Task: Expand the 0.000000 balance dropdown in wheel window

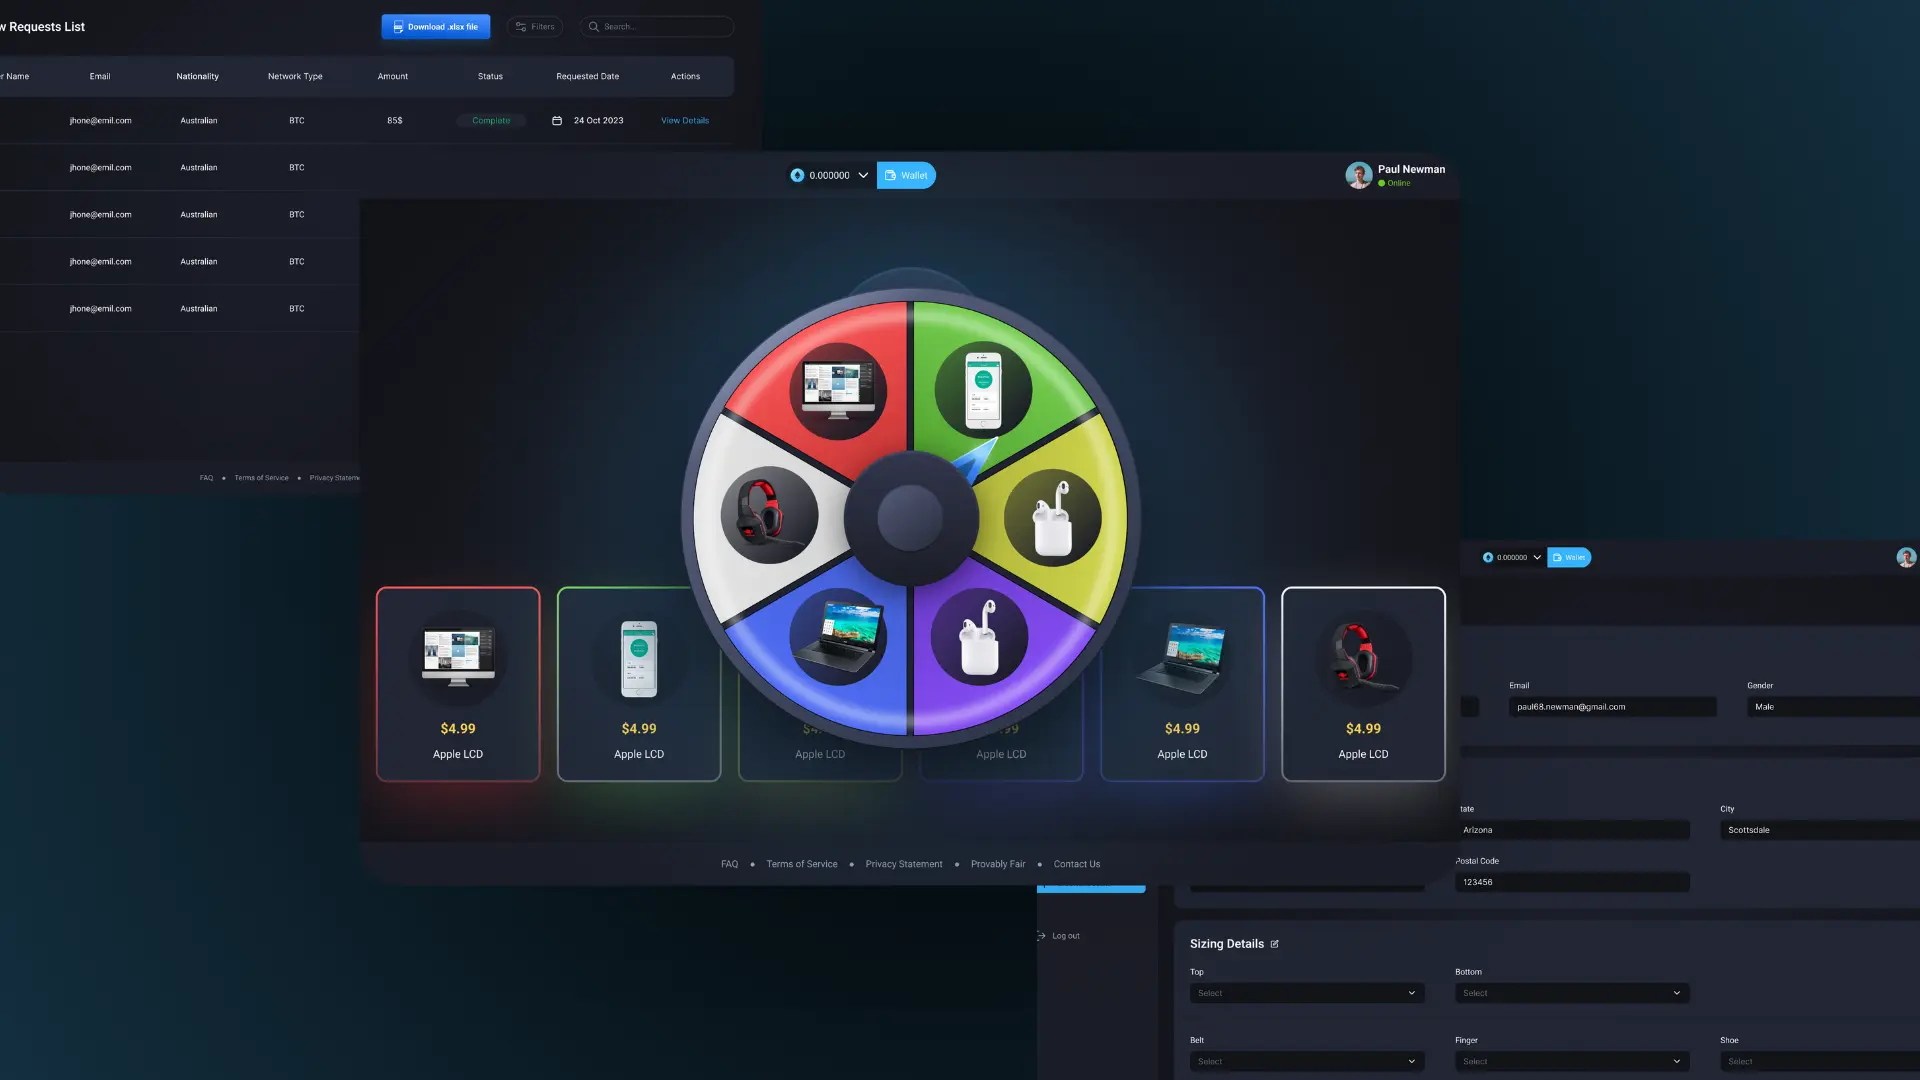Action: coord(863,175)
